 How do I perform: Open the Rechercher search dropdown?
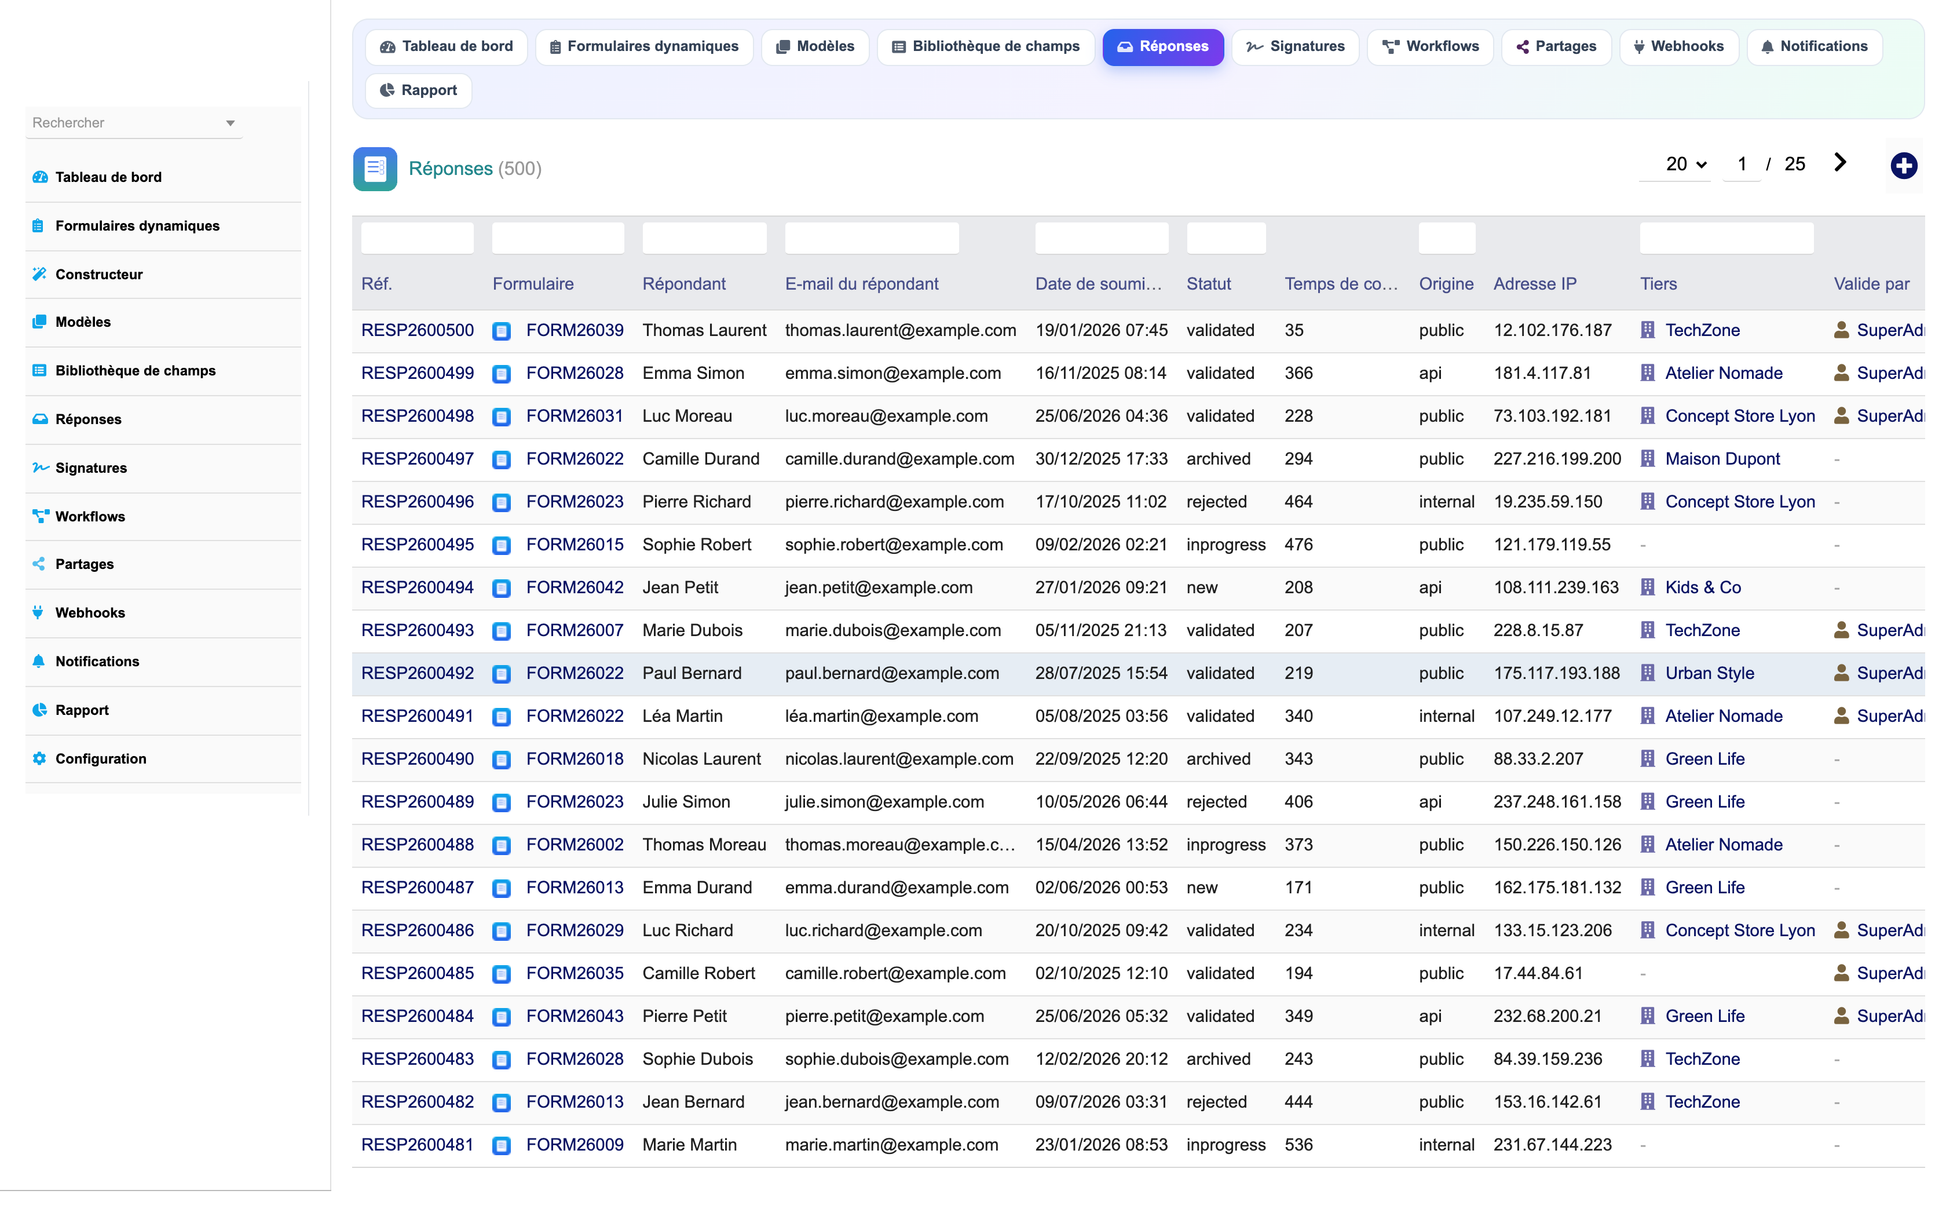pyautogui.click(x=133, y=123)
